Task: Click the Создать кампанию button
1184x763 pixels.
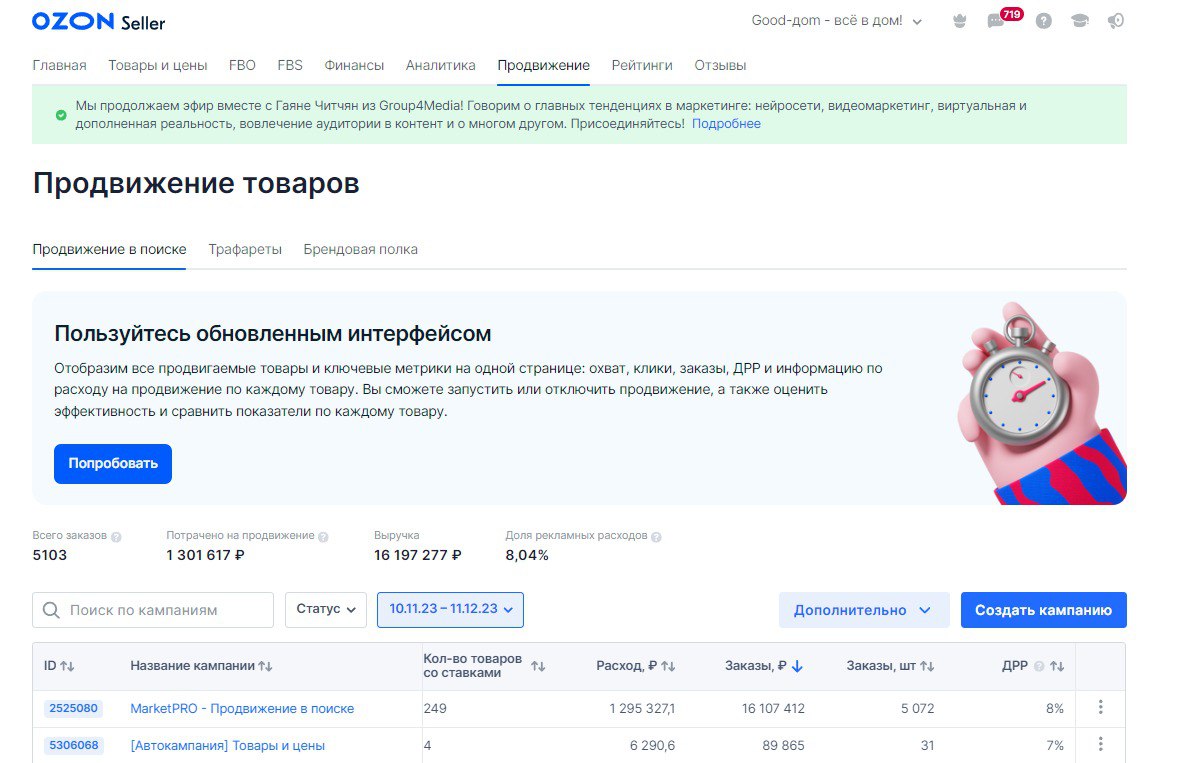Action: click(x=1044, y=610)
